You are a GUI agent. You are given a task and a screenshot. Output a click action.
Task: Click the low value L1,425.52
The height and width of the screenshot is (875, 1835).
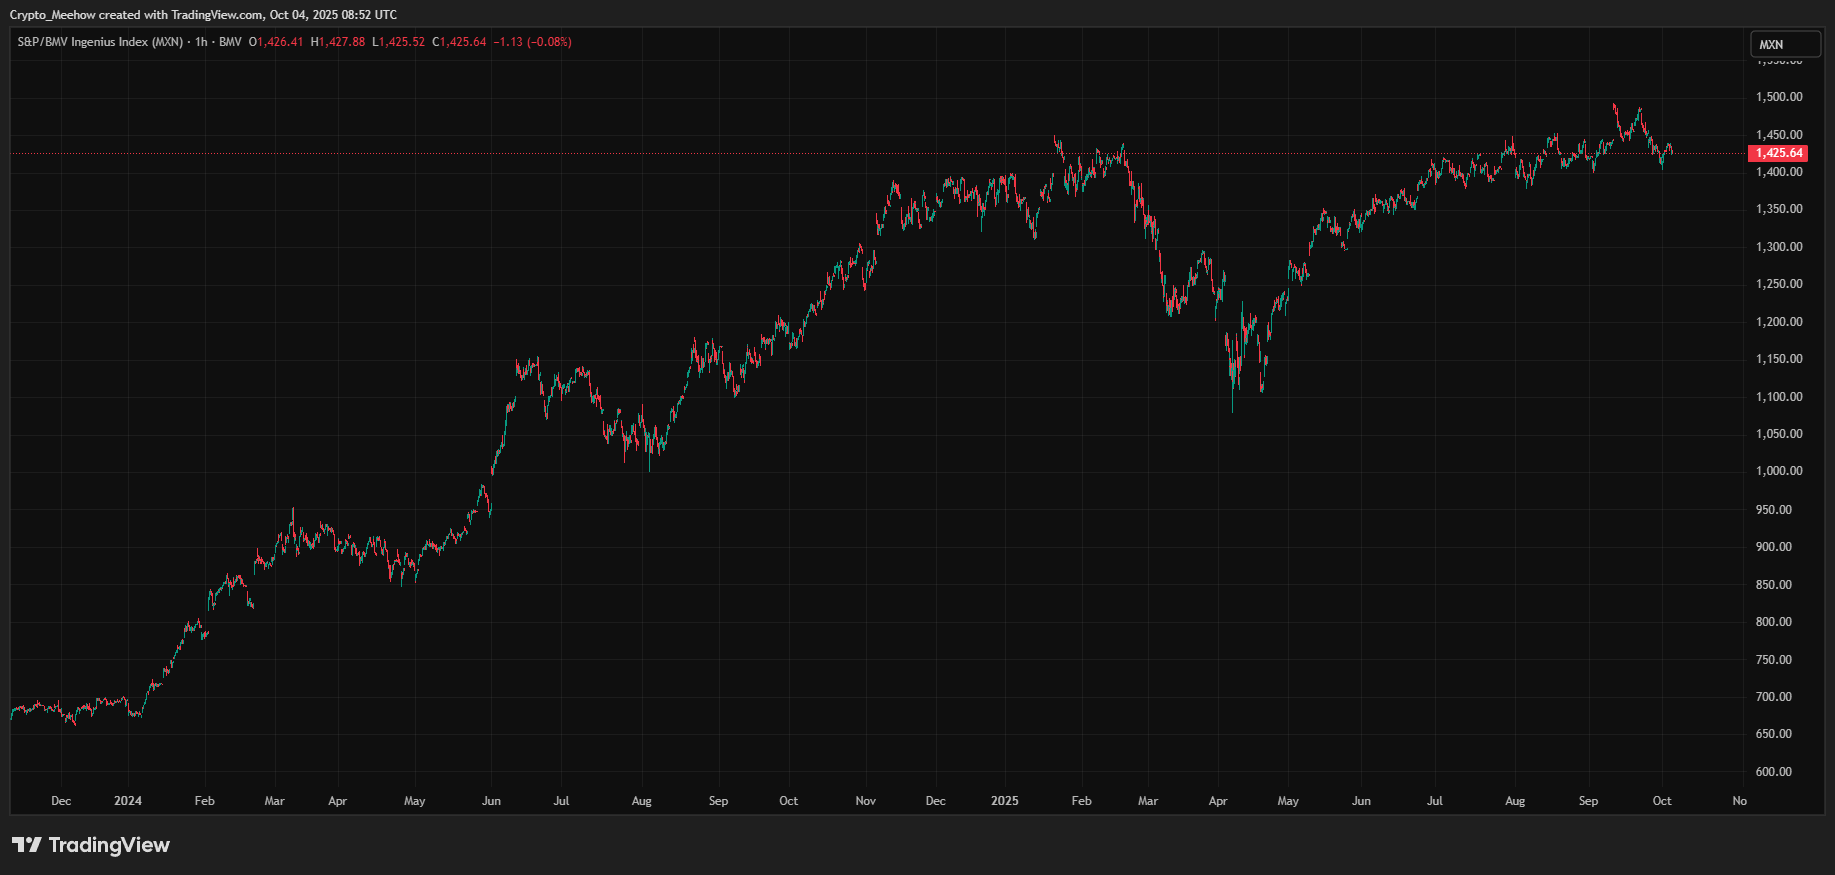[399, 42]
